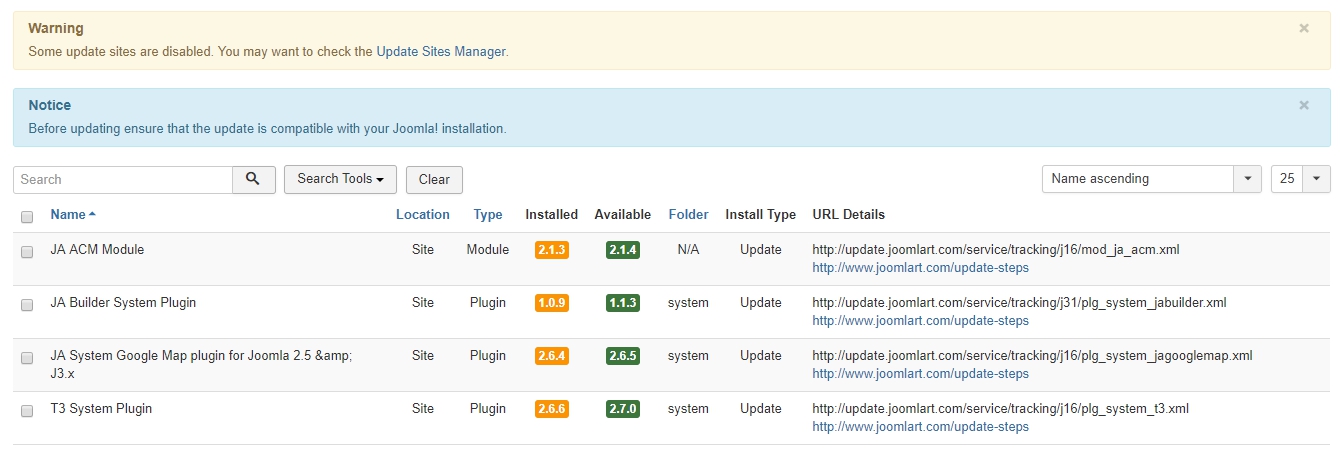Check the JA ACM Module checkbox
Viewport: 1340px width, 457px height.
(27, 251)
